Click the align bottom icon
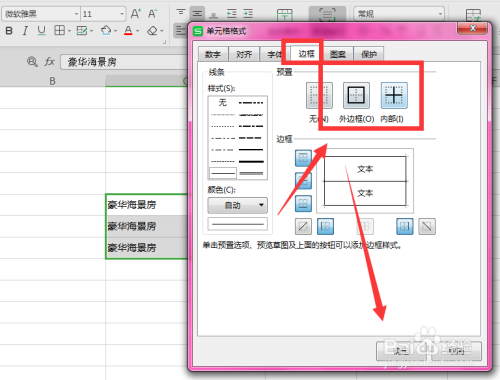Image resolution: width=500 pixels, height=380 pixels. 214,14
